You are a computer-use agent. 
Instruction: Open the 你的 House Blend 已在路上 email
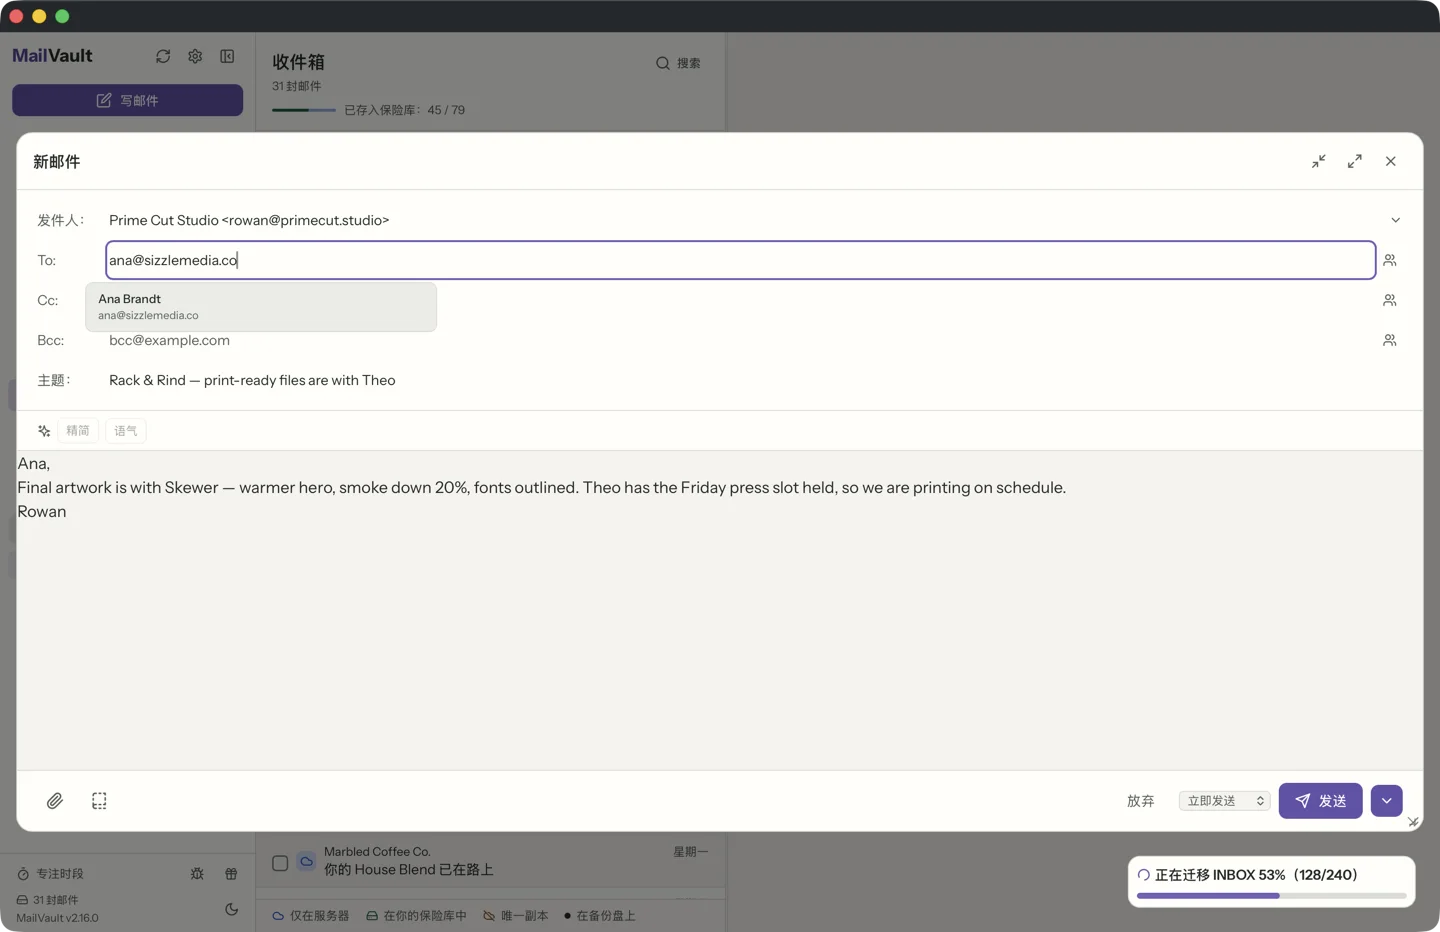[409, 870]
